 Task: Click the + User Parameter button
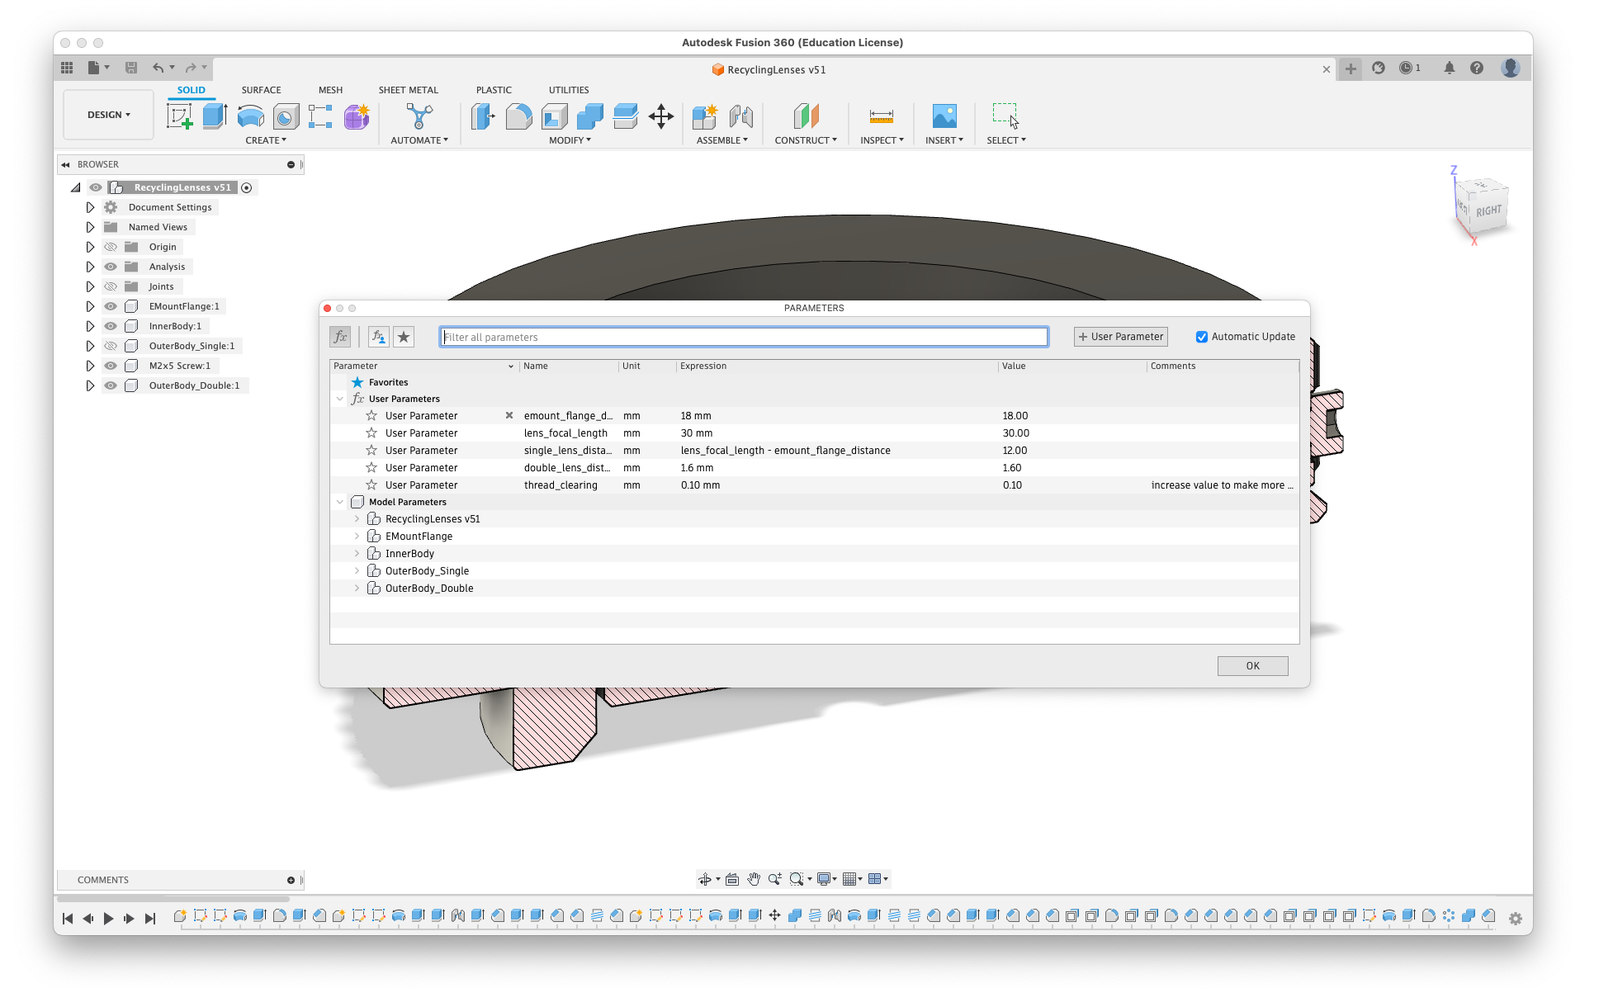(x=1121, y=337)
